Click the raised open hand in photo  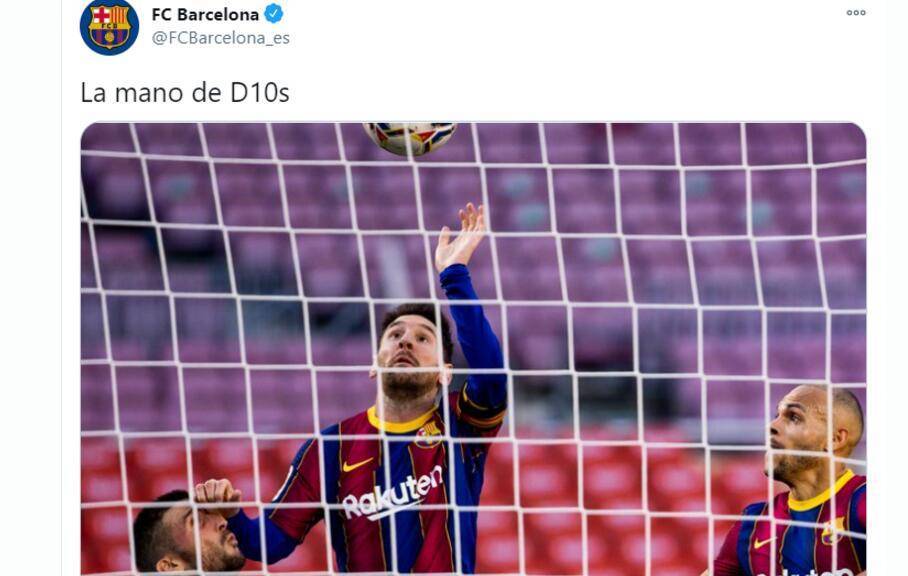pos(460,237)
